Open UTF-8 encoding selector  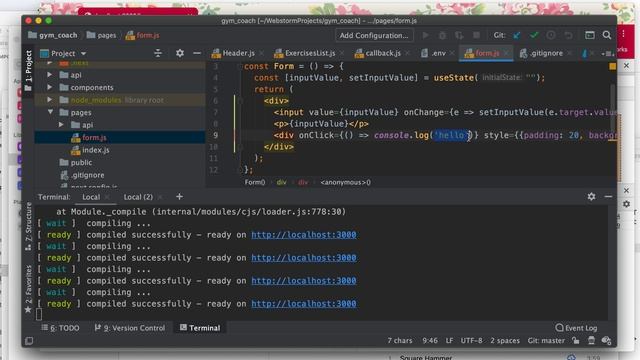pyautogui.click(x=471, y=340)
